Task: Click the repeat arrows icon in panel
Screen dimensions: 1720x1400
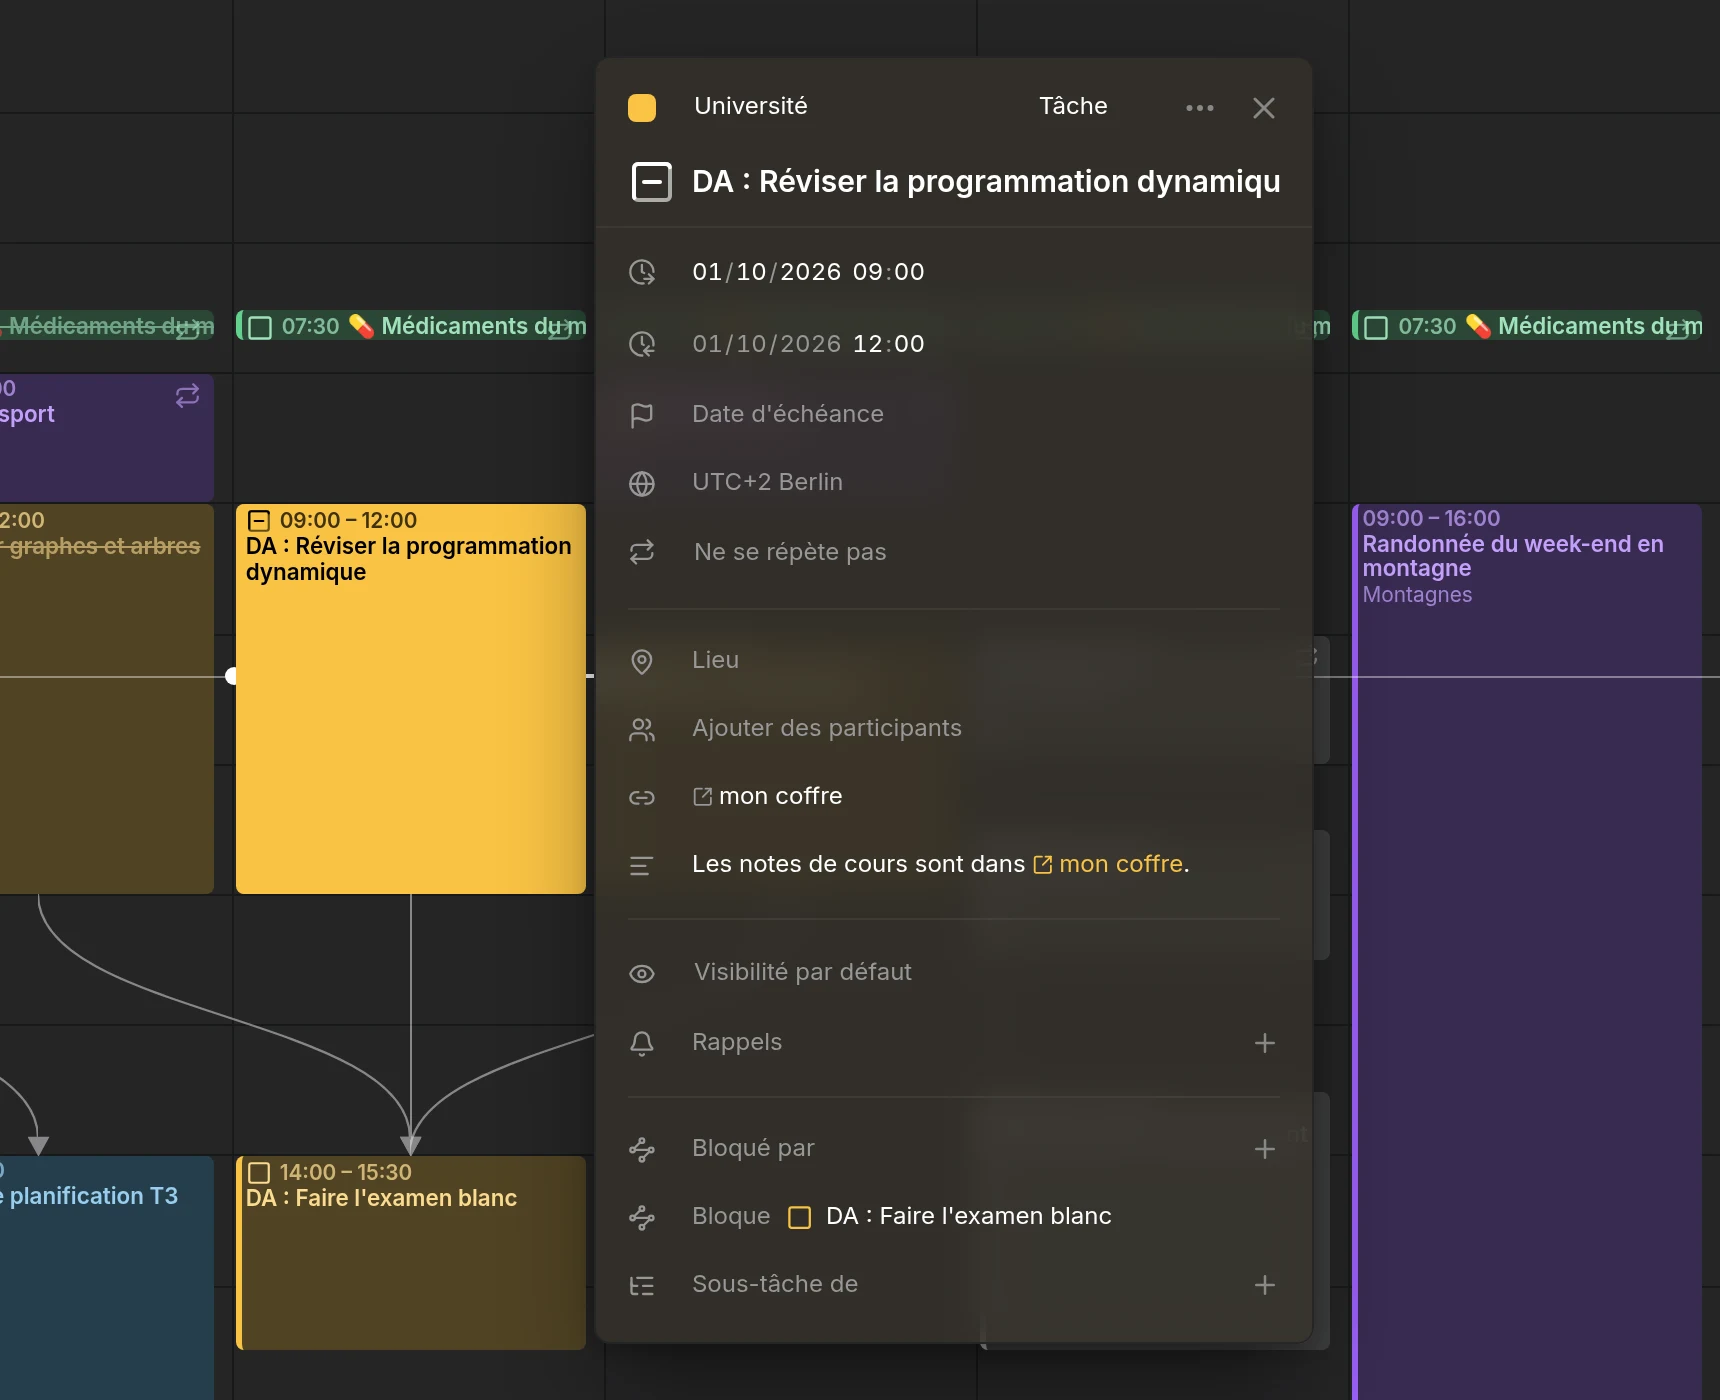Action: [x=642, y=552]
